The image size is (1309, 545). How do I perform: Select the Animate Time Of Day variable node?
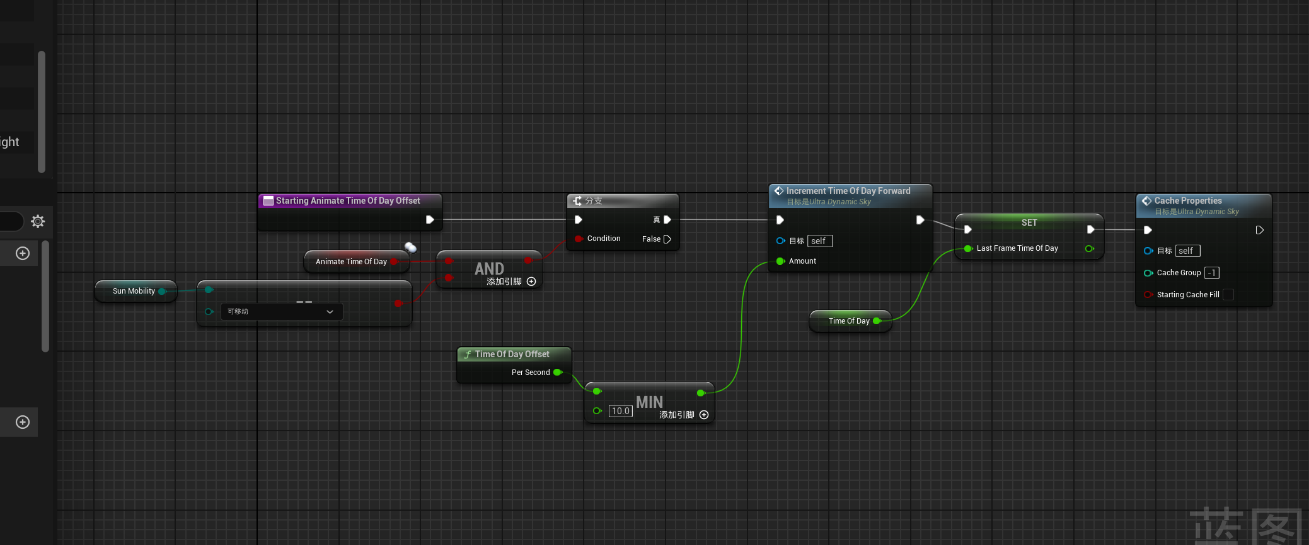coord(356,262)
